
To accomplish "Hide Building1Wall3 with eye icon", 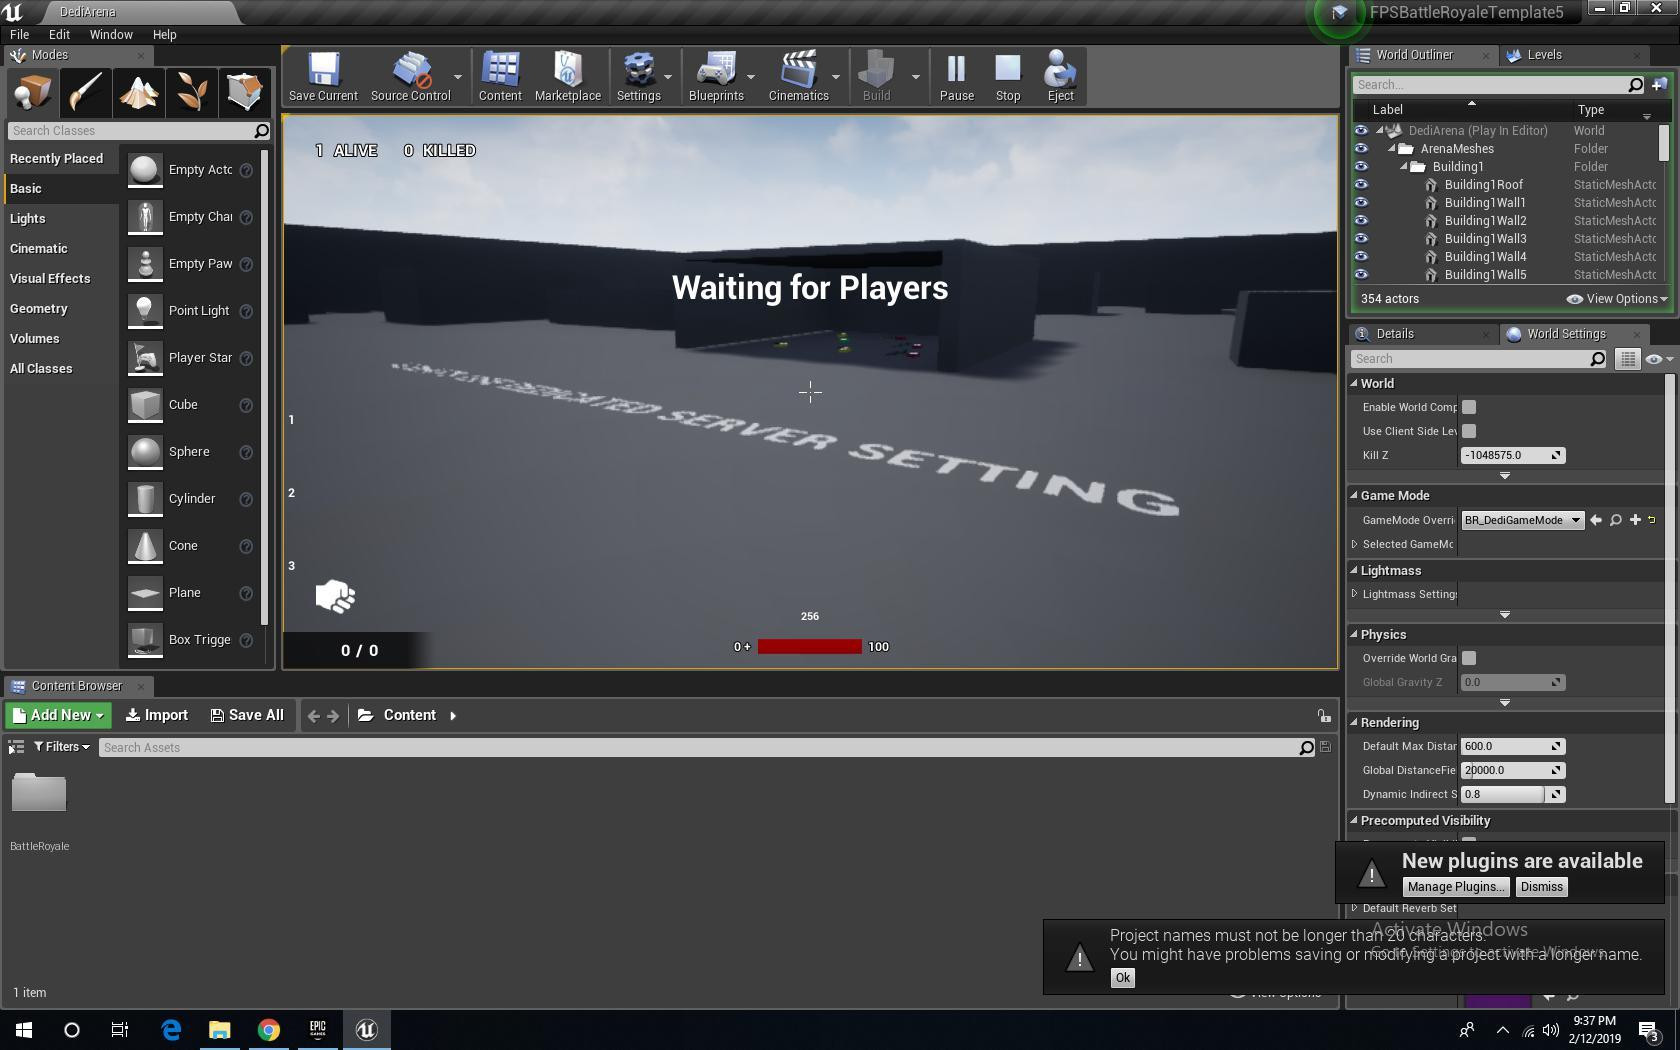I will pyautogui.click(x=1361, y=239).
